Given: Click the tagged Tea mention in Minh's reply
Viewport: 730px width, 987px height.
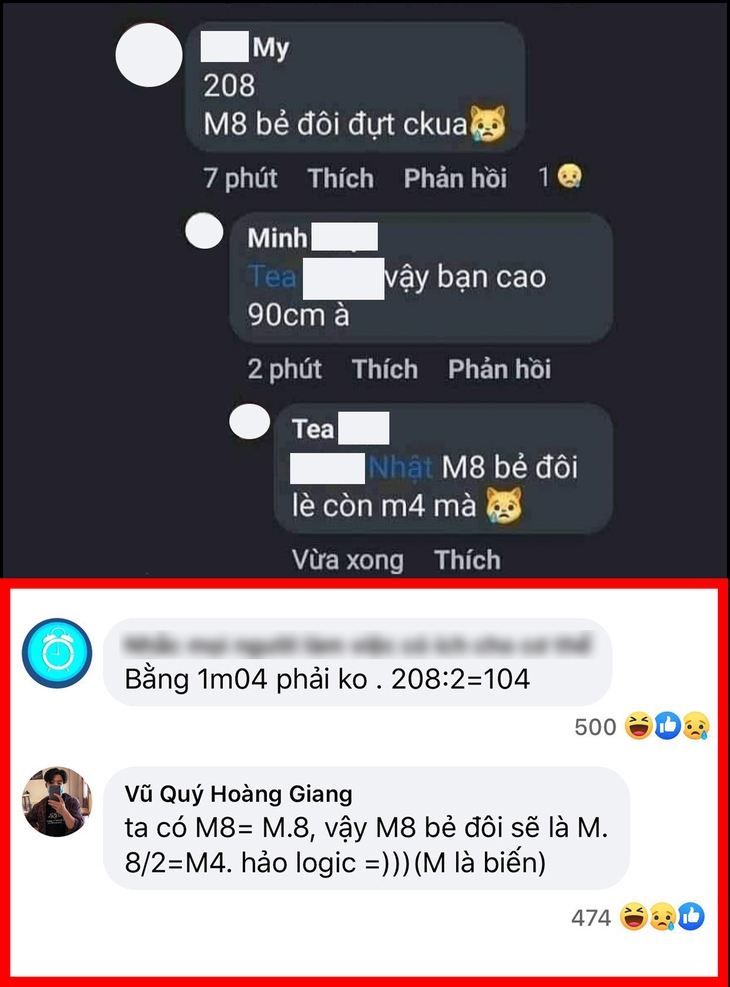Looking at the screenshot, I should [x=272, y=277].
